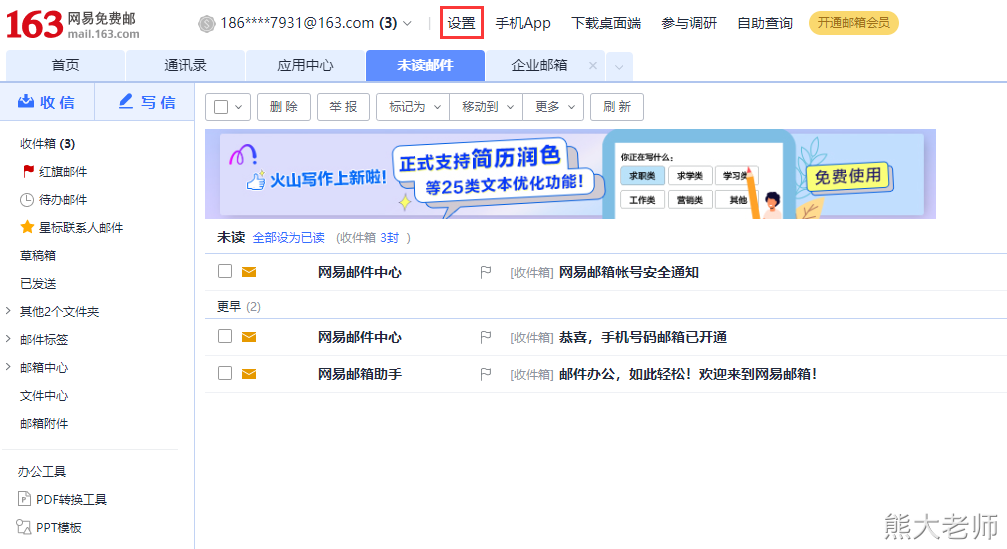Click the 待办邮件 sidebar label
The height and width of the screenshot is (549, 1007).
tap(63, 200)
